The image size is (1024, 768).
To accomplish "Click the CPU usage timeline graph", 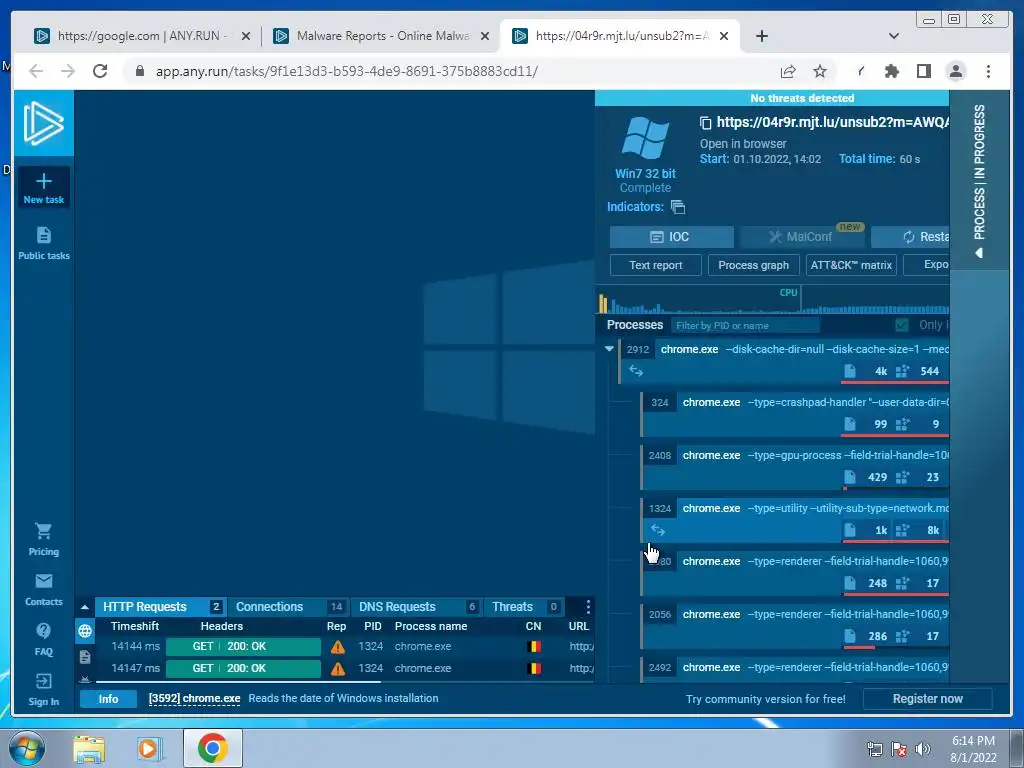I will click(x=773, y=300).
